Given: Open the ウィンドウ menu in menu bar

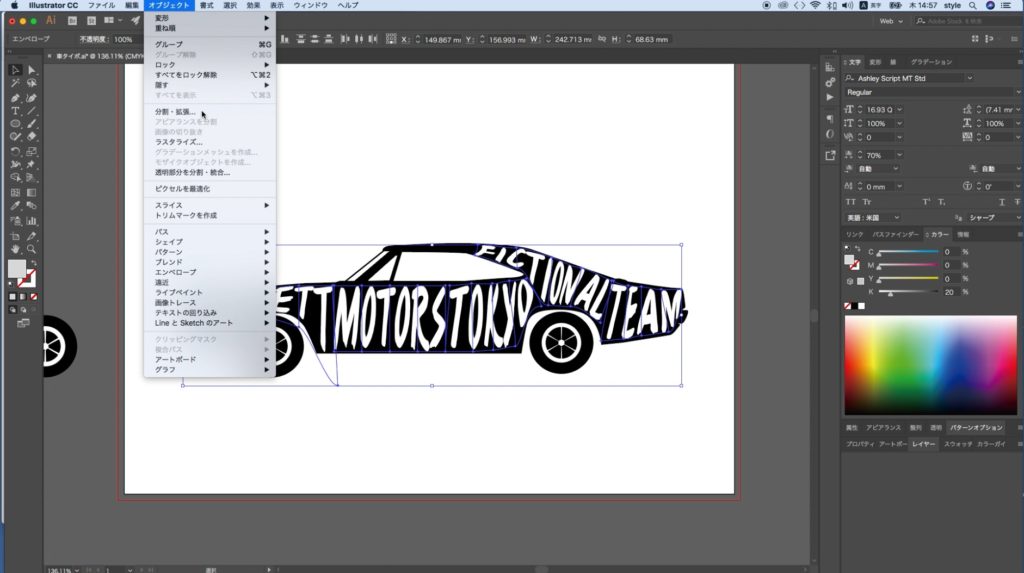Looking at the screenshot, I should pyautogui.click(x=310, y=5).
